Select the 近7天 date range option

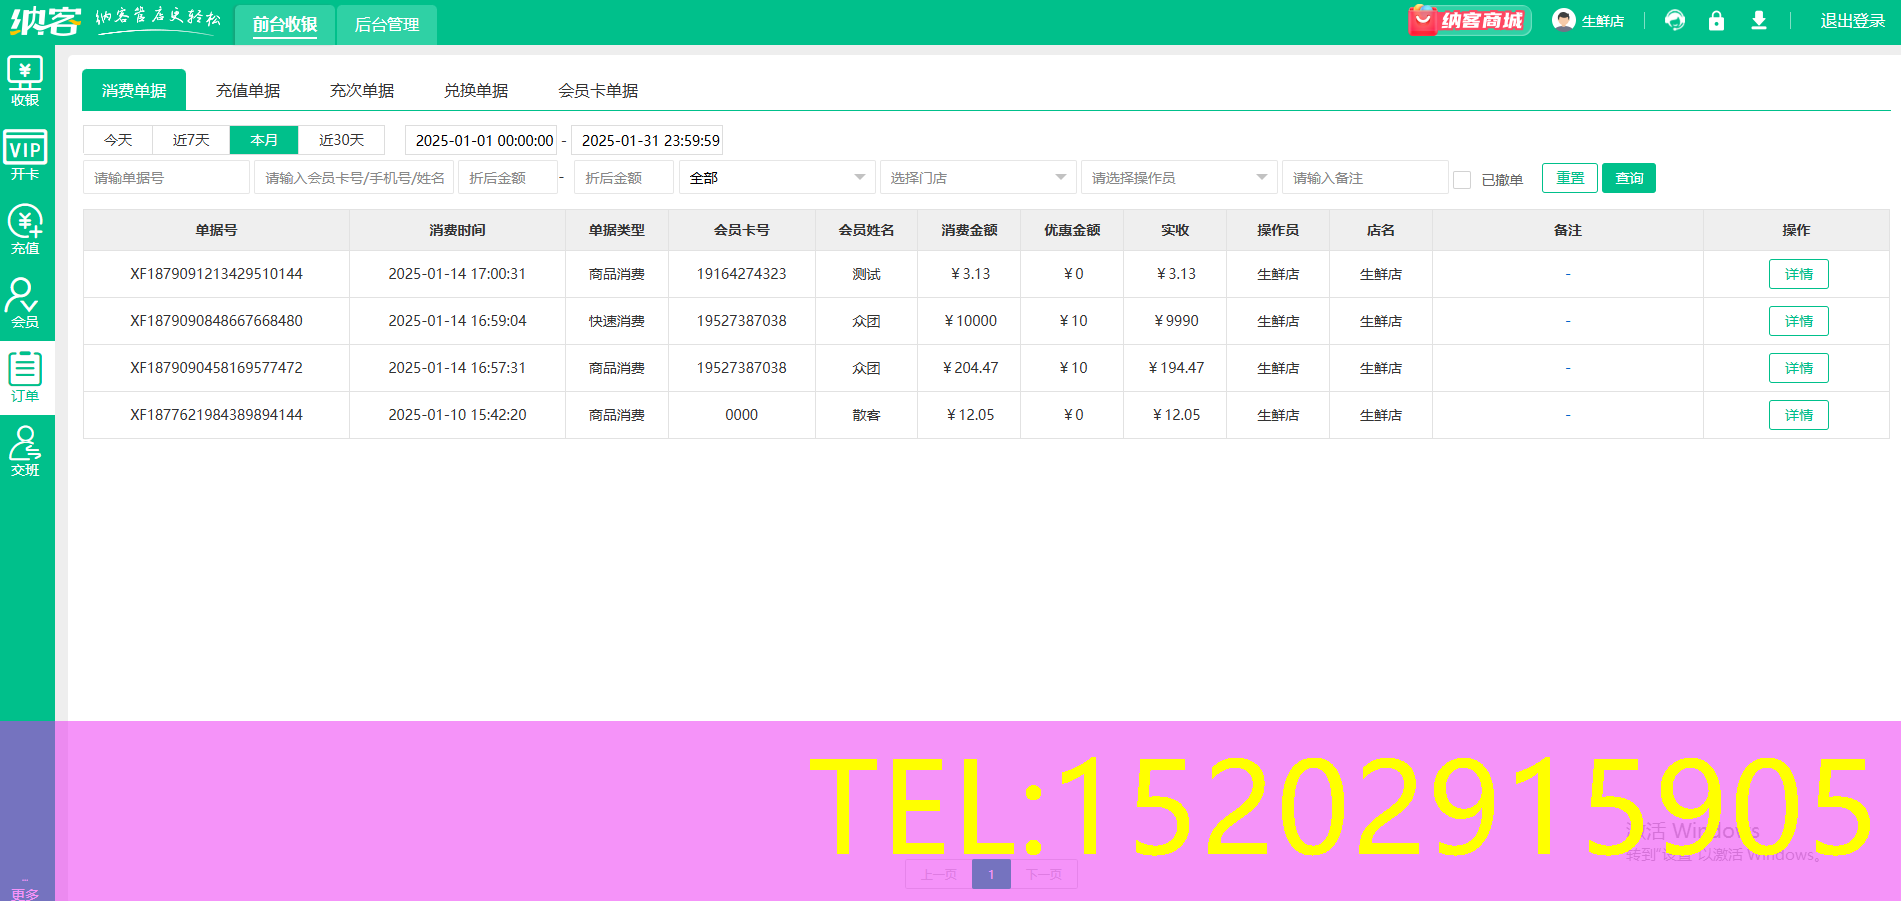tap(191, 140)
